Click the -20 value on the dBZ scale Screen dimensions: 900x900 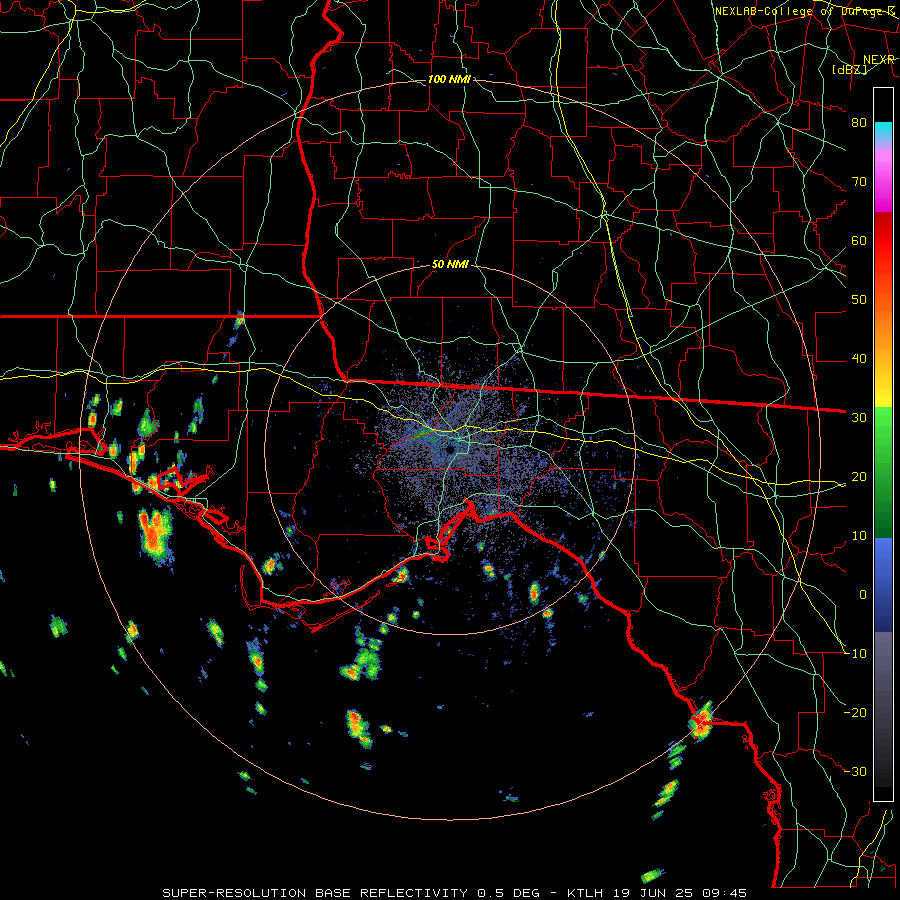[855, 712]
